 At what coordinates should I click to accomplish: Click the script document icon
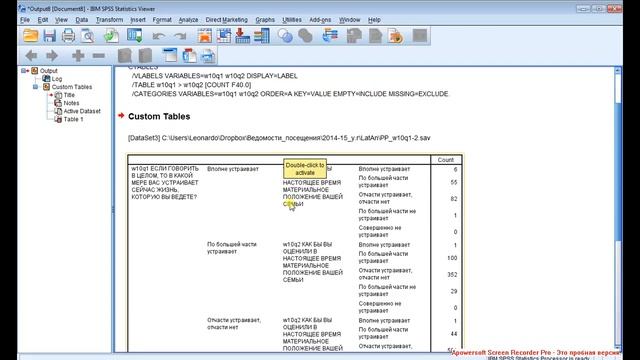coord(396,36)
